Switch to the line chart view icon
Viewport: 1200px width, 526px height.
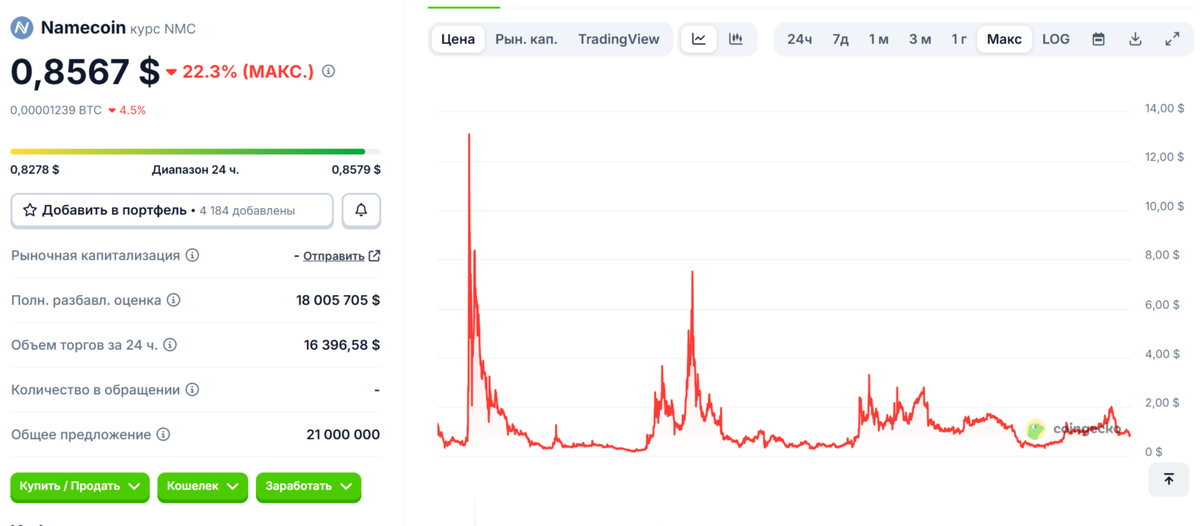coord(699,39)
